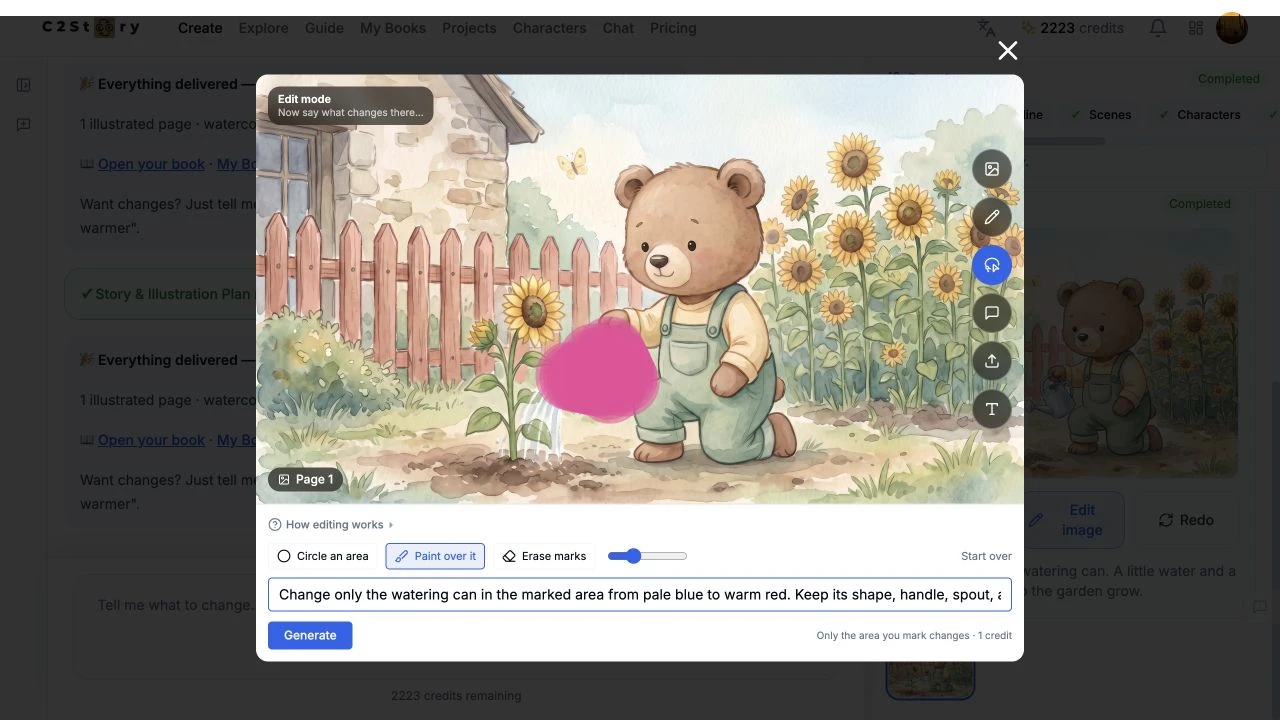The image size is (1280, 720).
Task: Open the Characters menu item
Action: click(x=549, y=28)
